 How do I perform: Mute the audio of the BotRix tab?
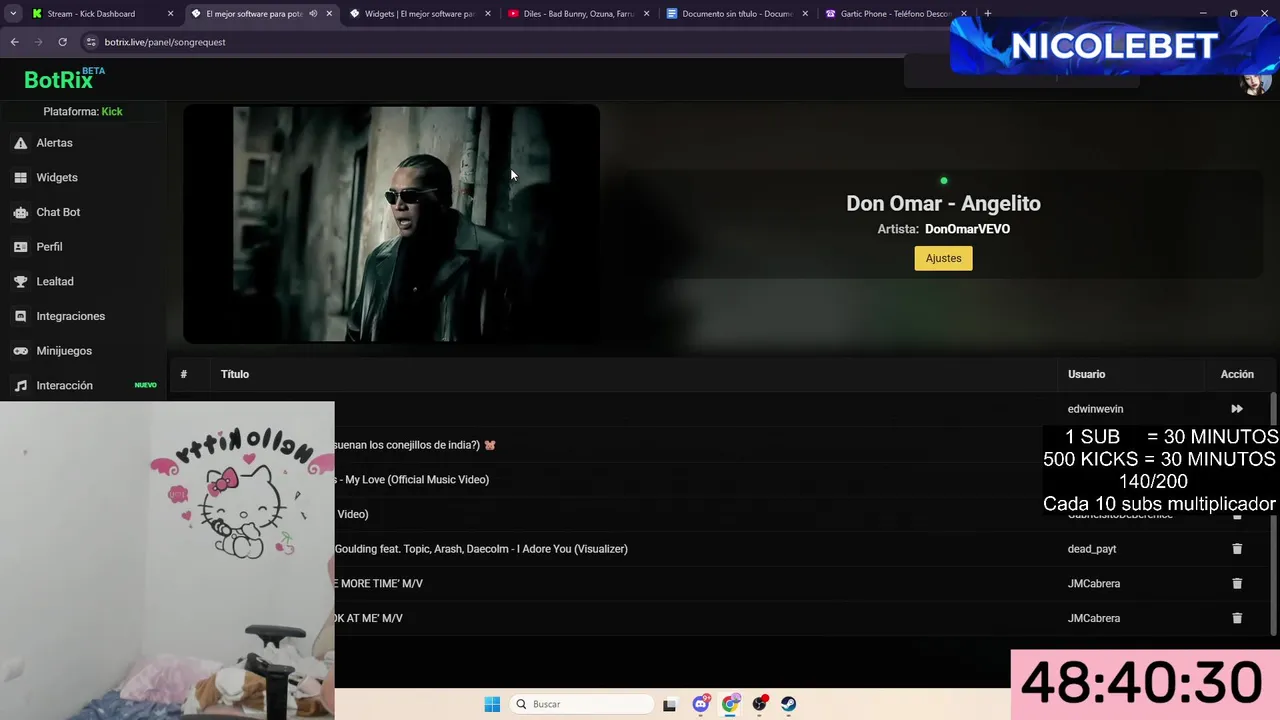pyautogui.click(x=313, y=14)
